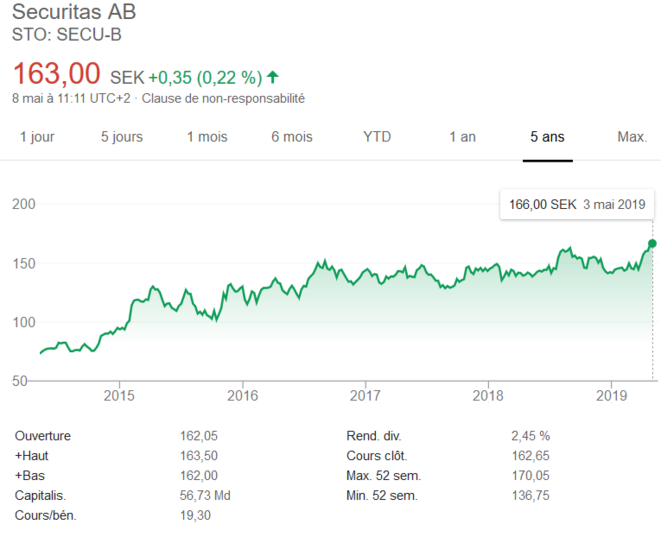Click the 'Cours/bén.' label

click(x=46, y=515)
